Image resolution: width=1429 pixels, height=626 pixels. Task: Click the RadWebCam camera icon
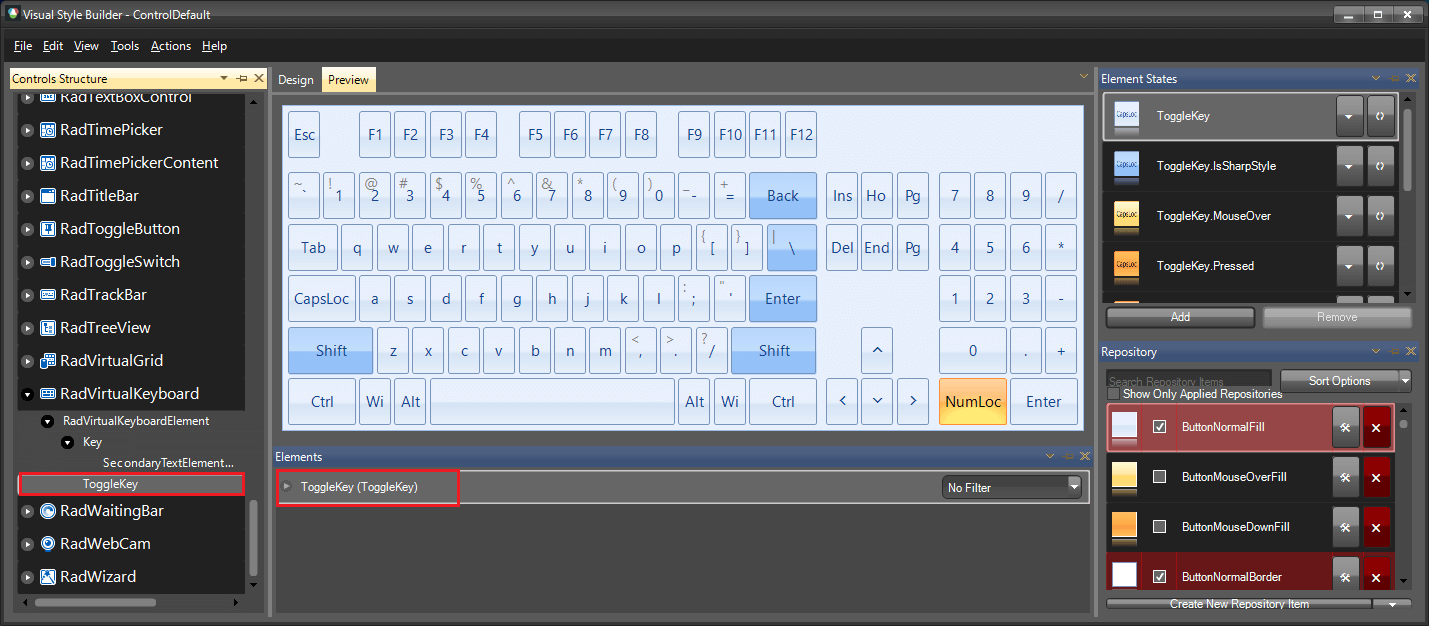[x=47, y=543]
